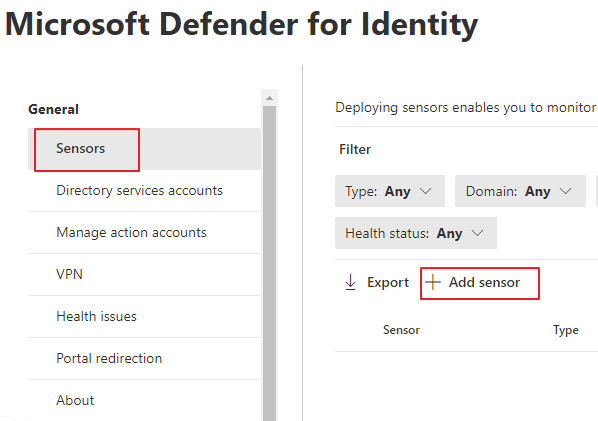Expand the Domain chevron arrow
This screenshot has width=598, height=421.
point(566,191)
